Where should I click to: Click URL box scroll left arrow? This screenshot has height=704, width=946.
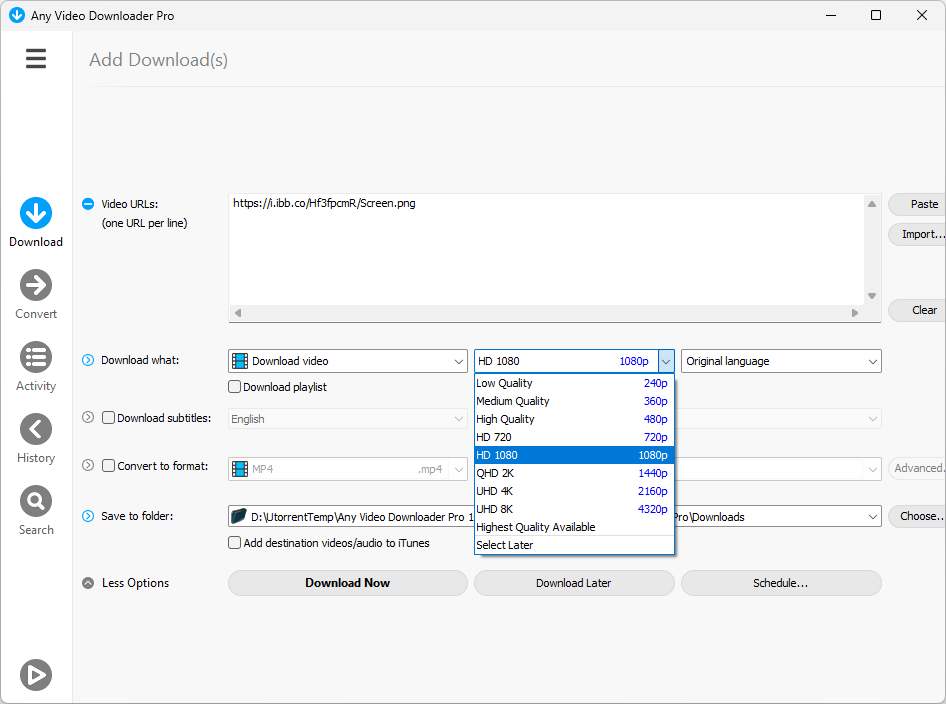pyautogui.click(x=238, y=312)
